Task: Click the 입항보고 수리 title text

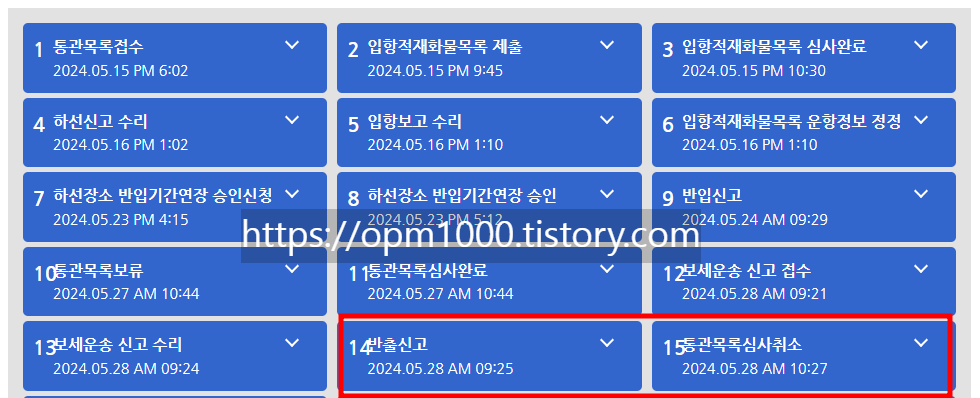Action: [414, 121]
